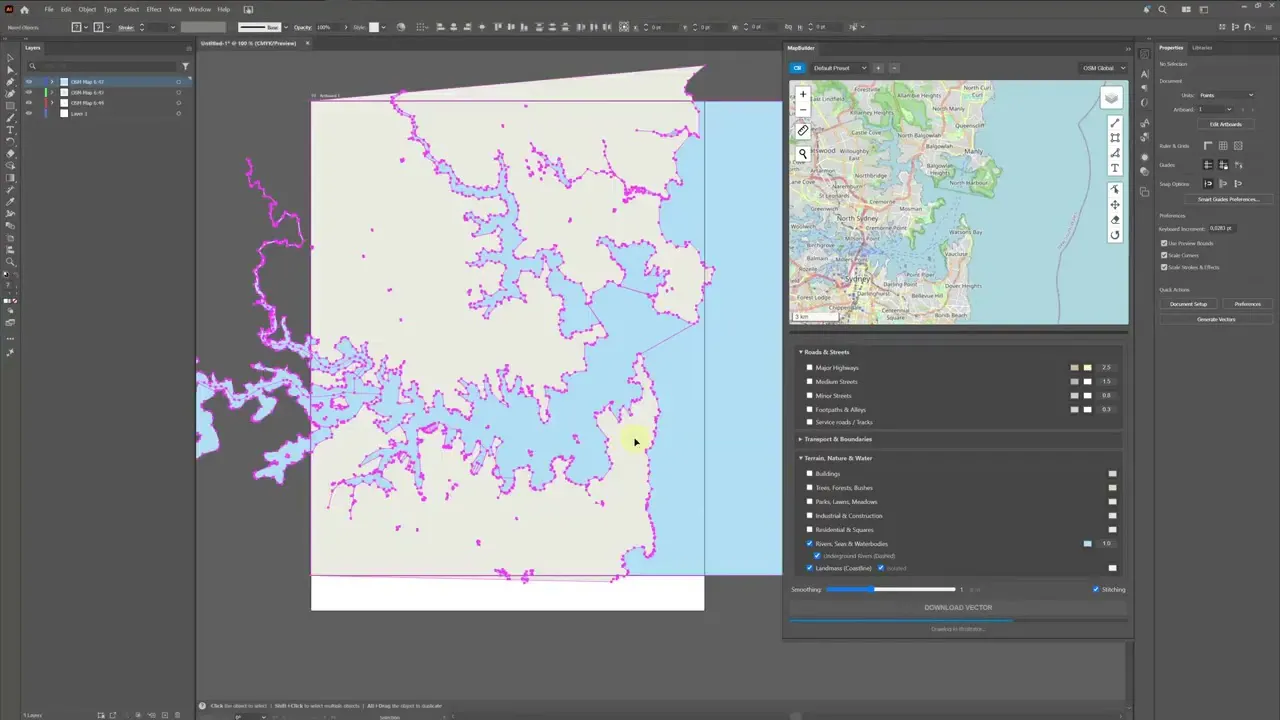Open the Units Points dropdown
This screenshot has height=720, width=1280.
pos(1226,95)
